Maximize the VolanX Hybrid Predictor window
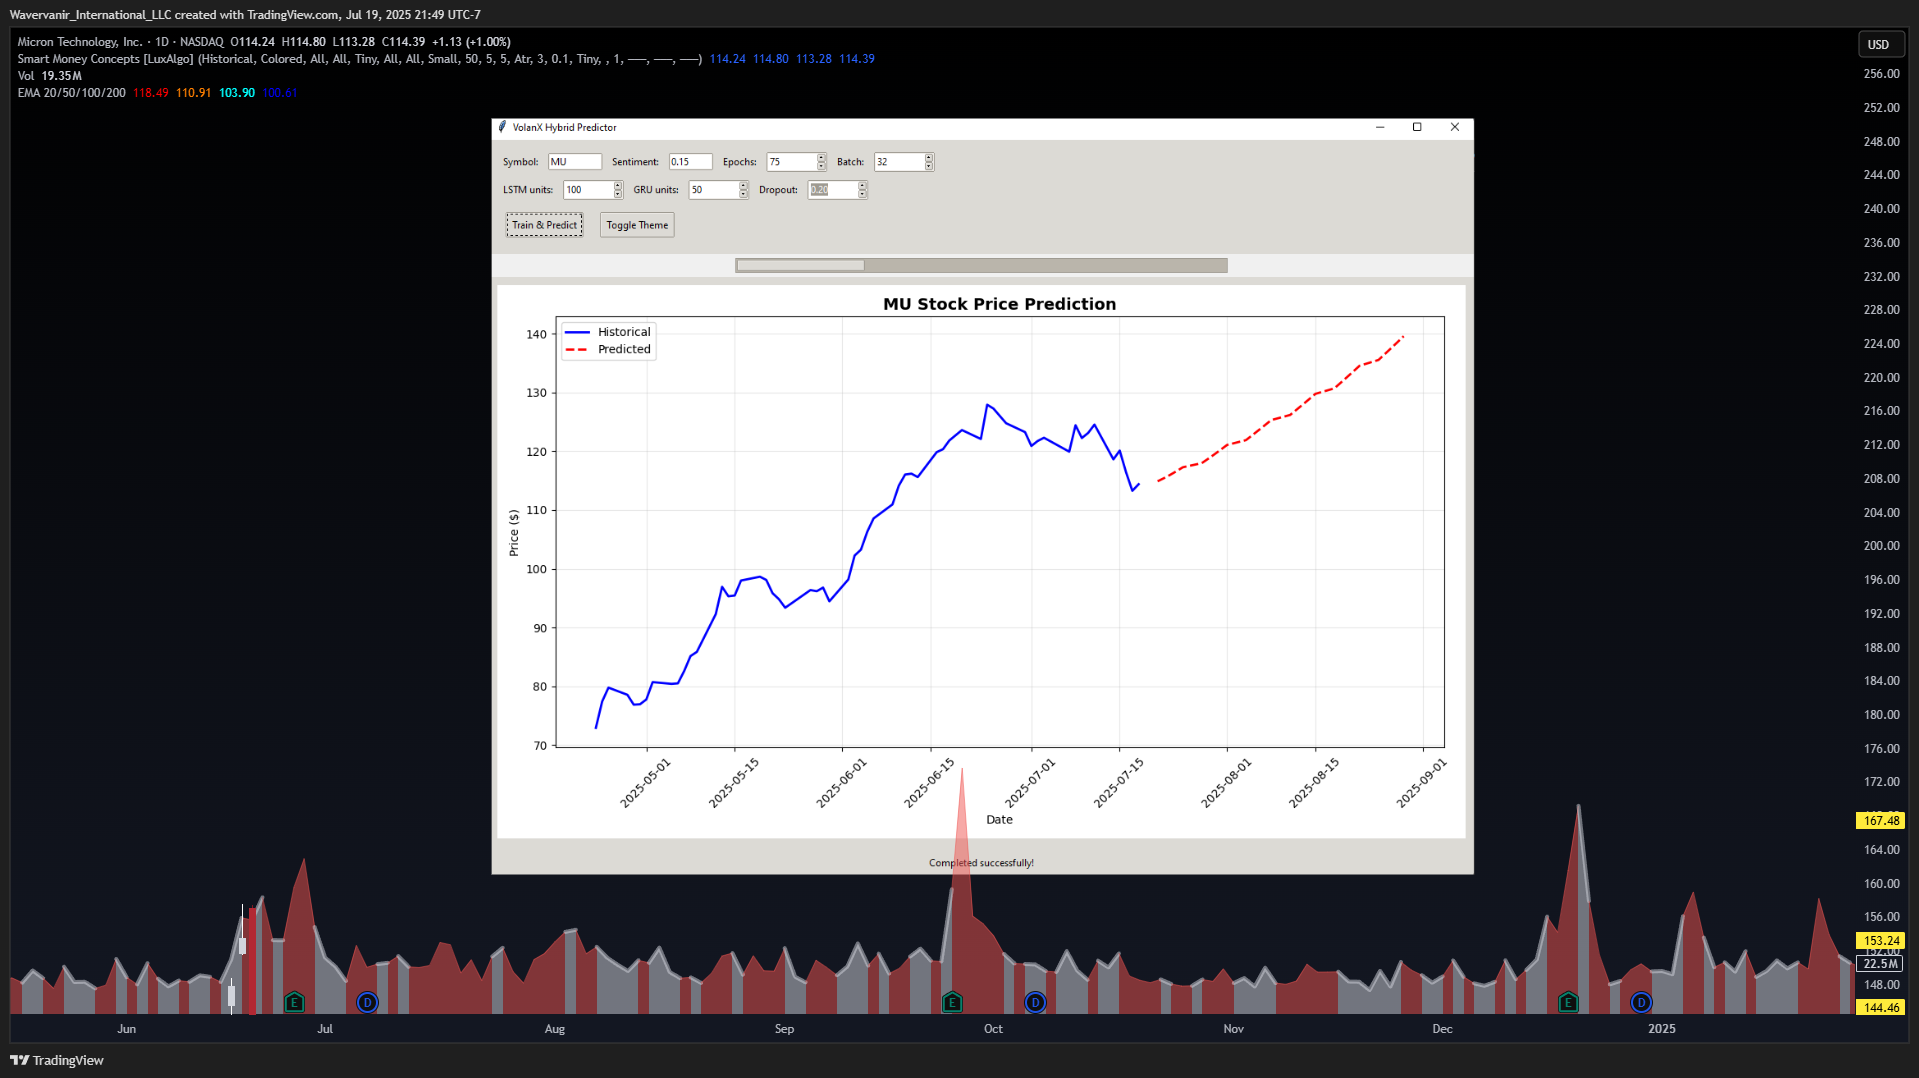 point(1417,127)
